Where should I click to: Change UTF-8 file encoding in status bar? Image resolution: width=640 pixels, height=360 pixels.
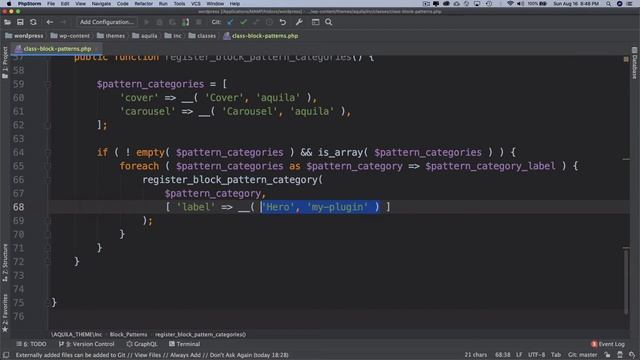536,355
